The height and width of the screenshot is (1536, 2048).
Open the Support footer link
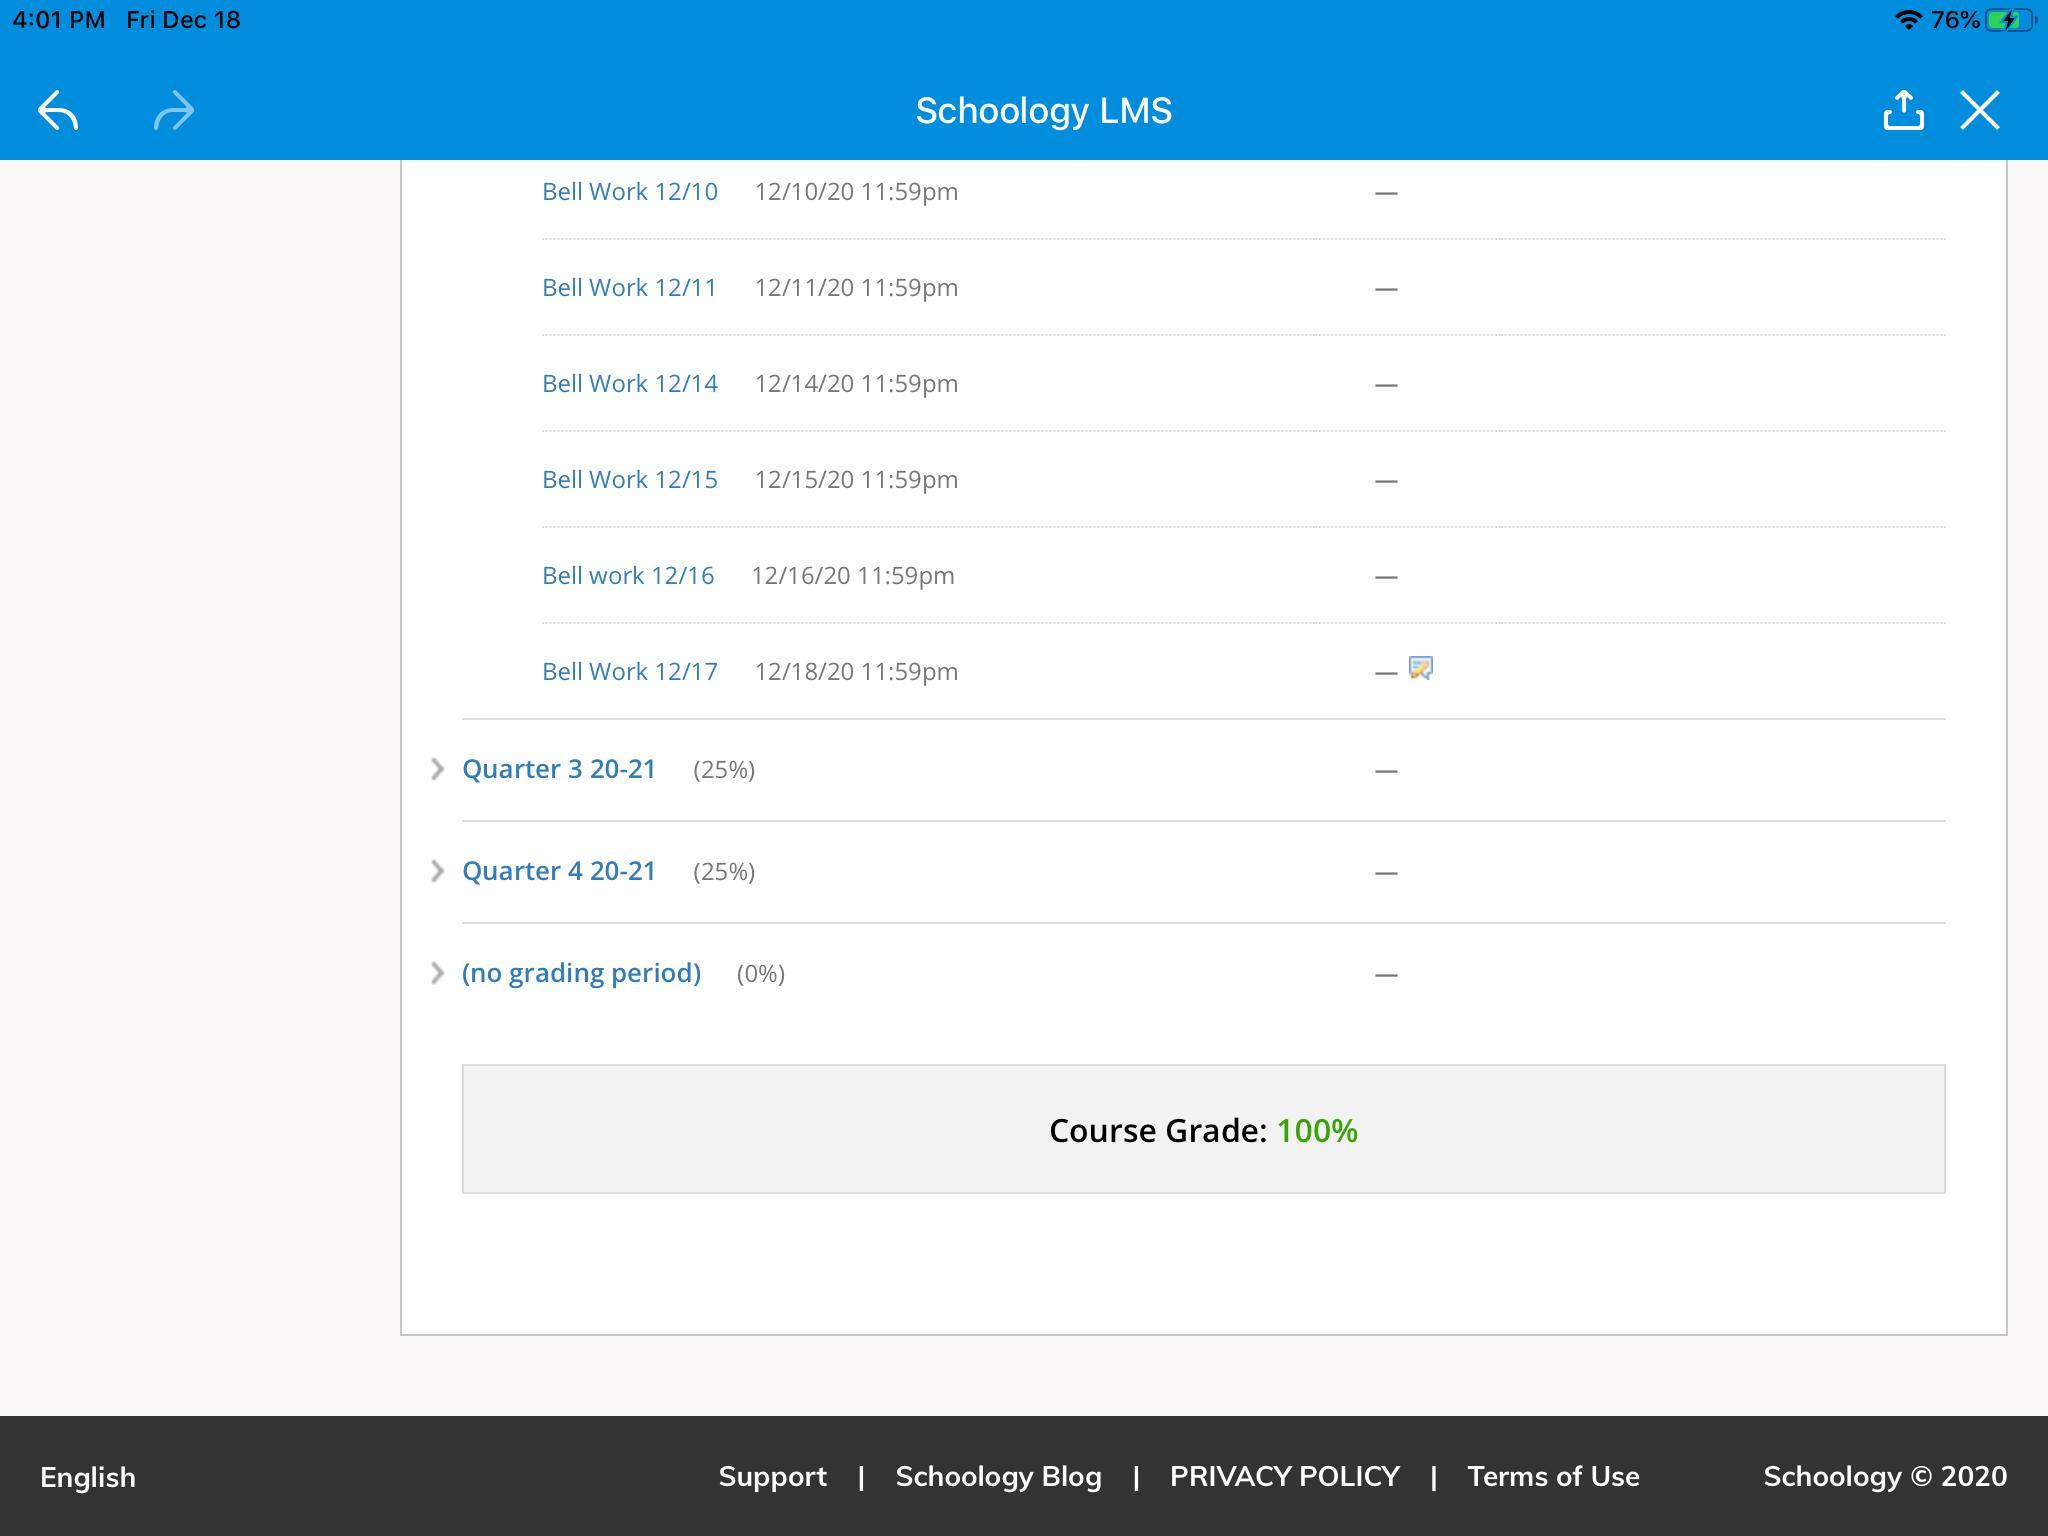click(x=772, y=1477)
